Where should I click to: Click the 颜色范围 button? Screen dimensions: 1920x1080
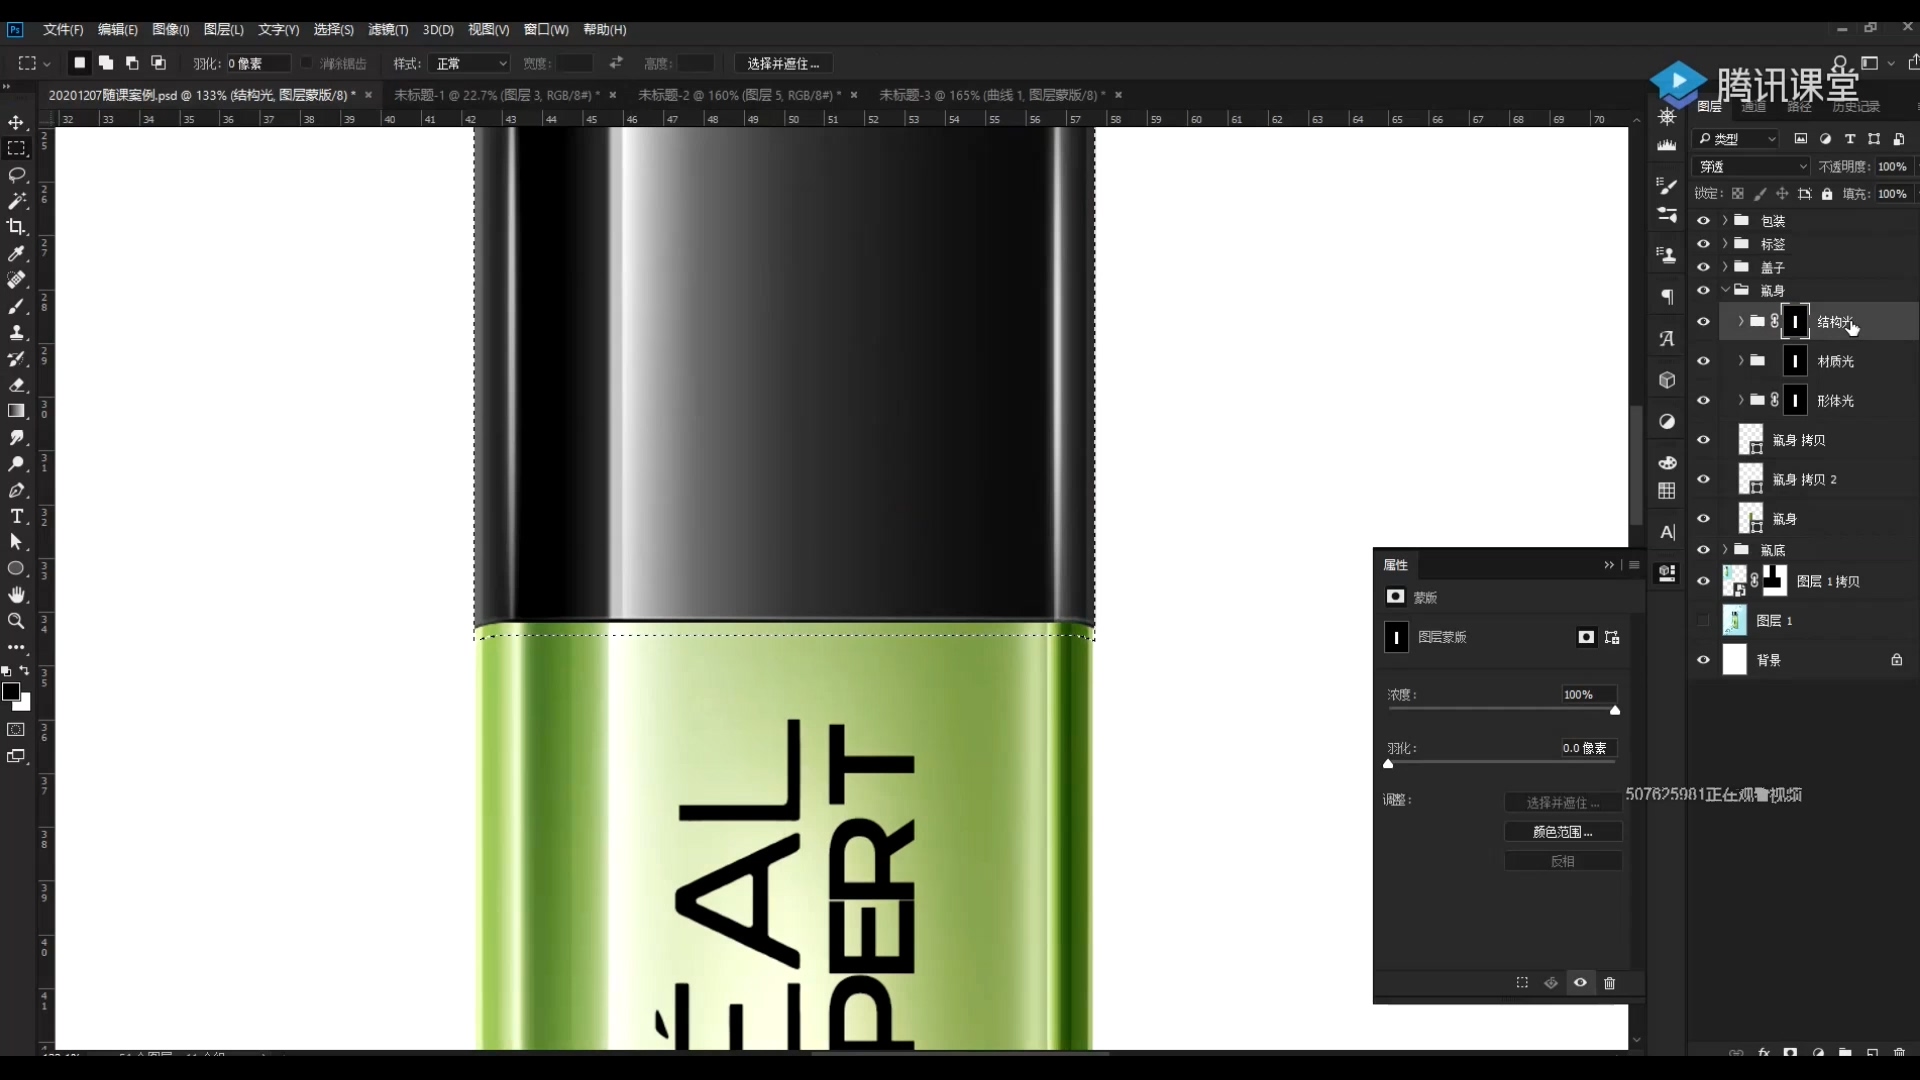[1562, 832]
